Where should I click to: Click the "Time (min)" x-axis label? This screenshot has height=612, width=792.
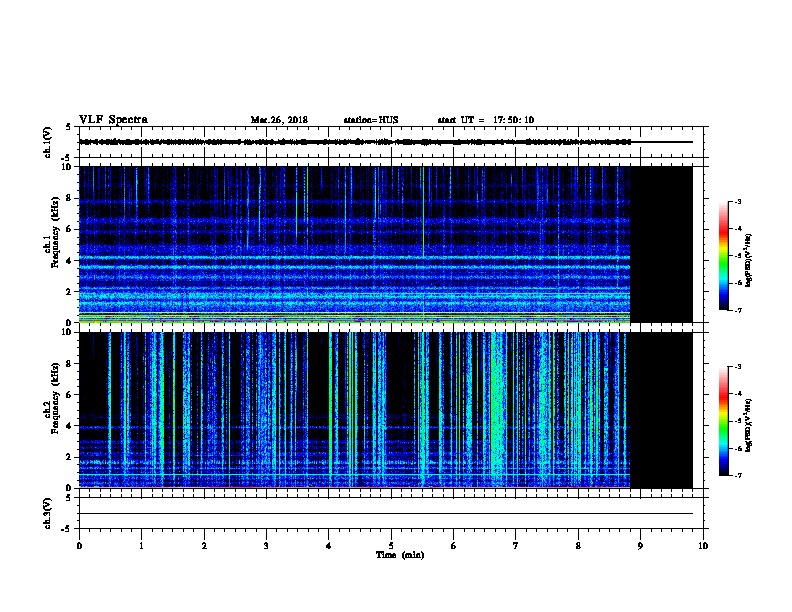tap(400, 555)
